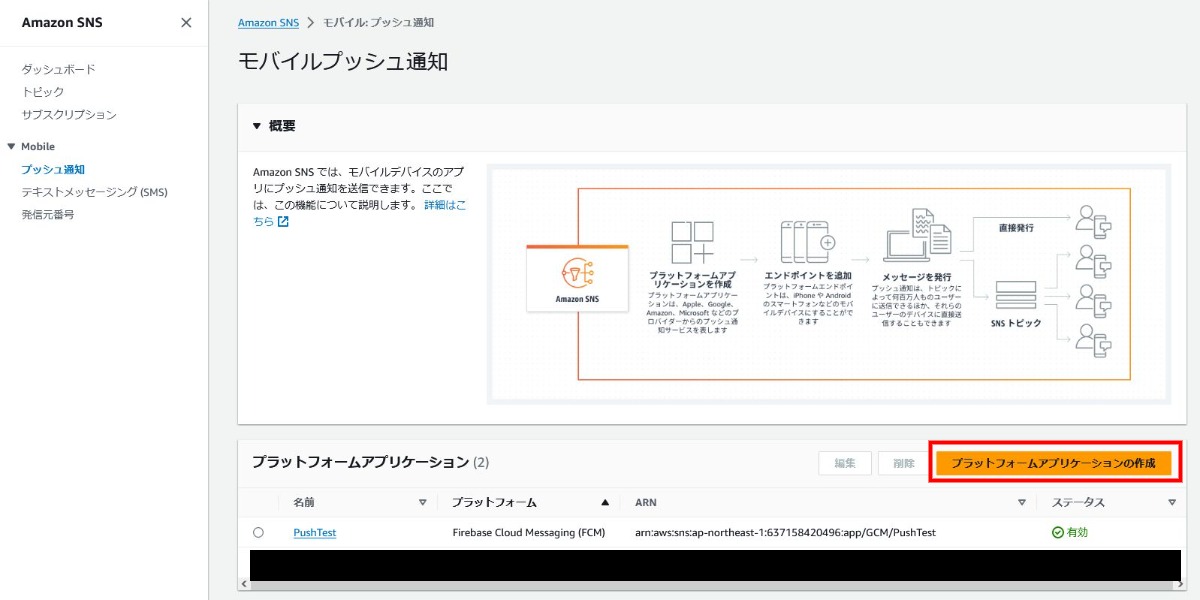Screen dimensions: 1200x600
Task: Click the Amazon SNS sidebar title
Action: pos(62,23)
